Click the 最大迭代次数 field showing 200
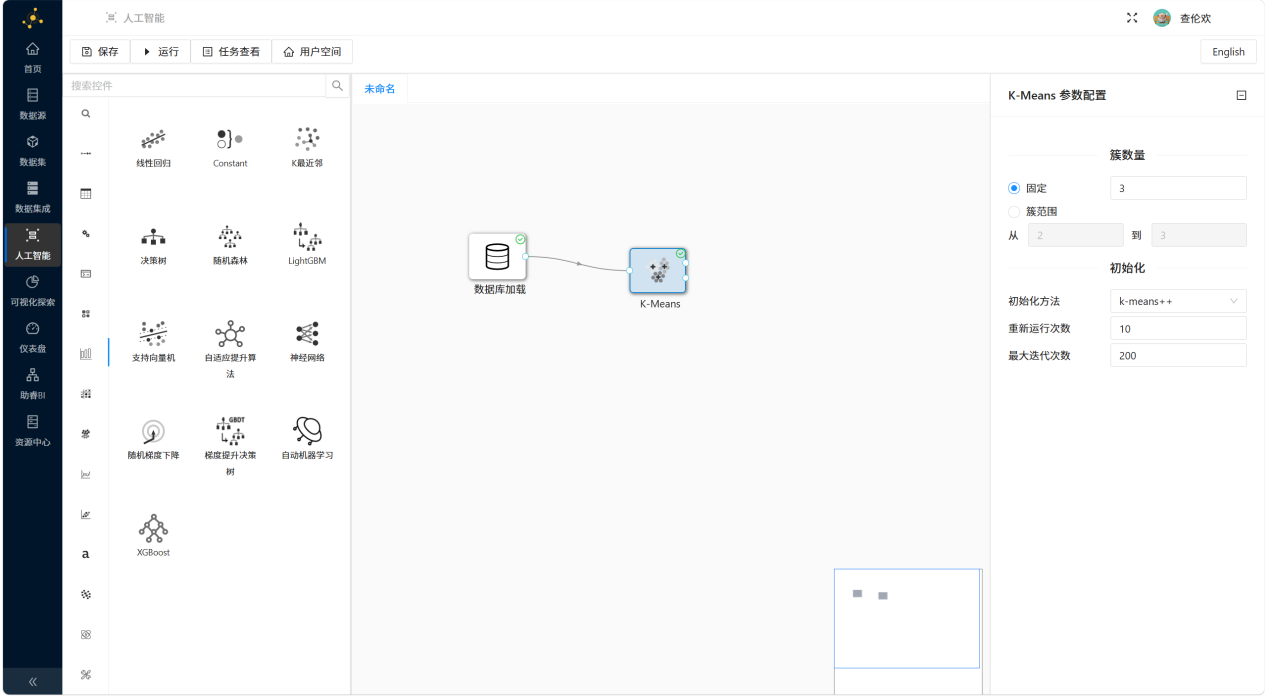The height and width of the screenshot is (697, 1267). 1178,355
